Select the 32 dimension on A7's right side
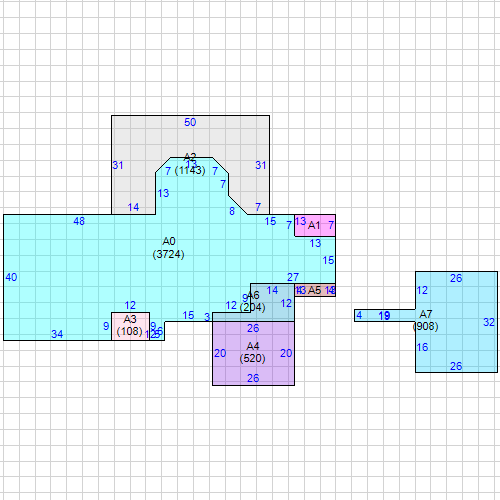 [489, 322]
